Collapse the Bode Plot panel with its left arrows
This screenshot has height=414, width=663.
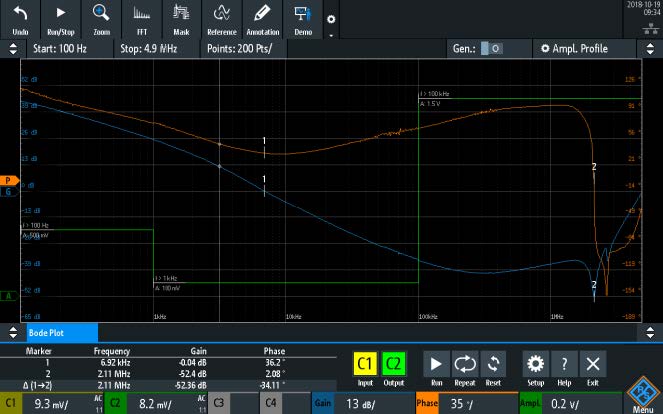tap(12, 332)
